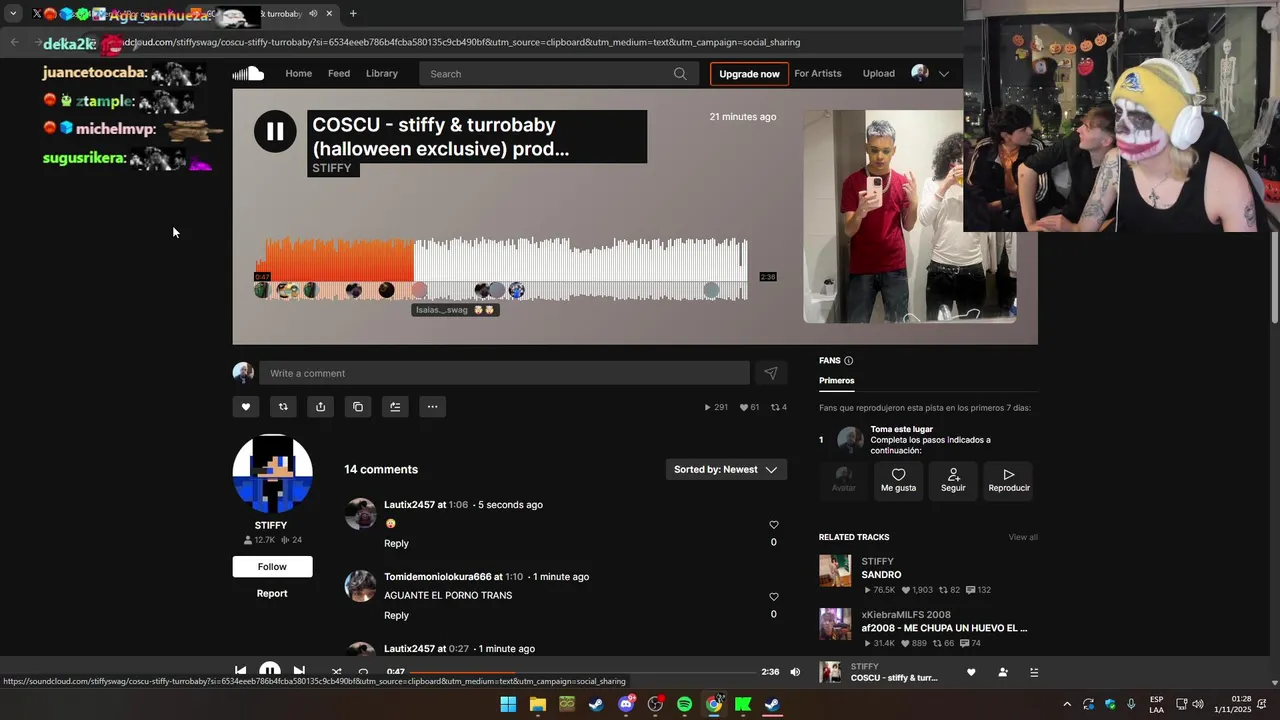This screenshot has height=720, width=1280.
Task: Click the Follow button under STIFFY
Action: [x=272, y=567]
